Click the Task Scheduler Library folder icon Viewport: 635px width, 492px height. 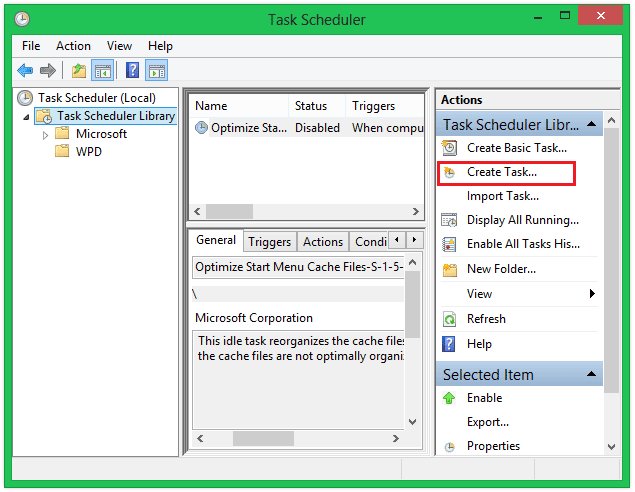pyautogui.click(x=45, y=116)
